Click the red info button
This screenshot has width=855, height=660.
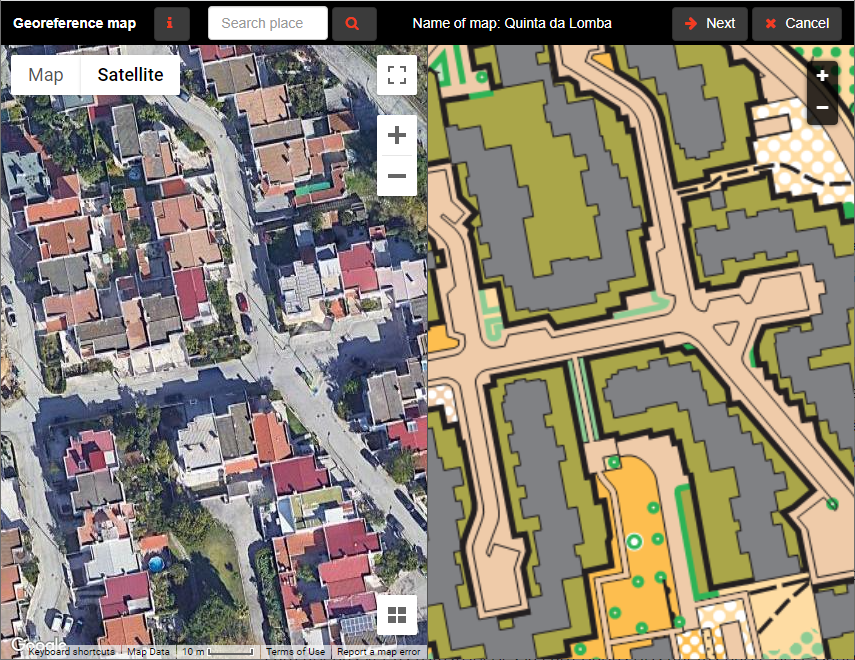[172, 23]
